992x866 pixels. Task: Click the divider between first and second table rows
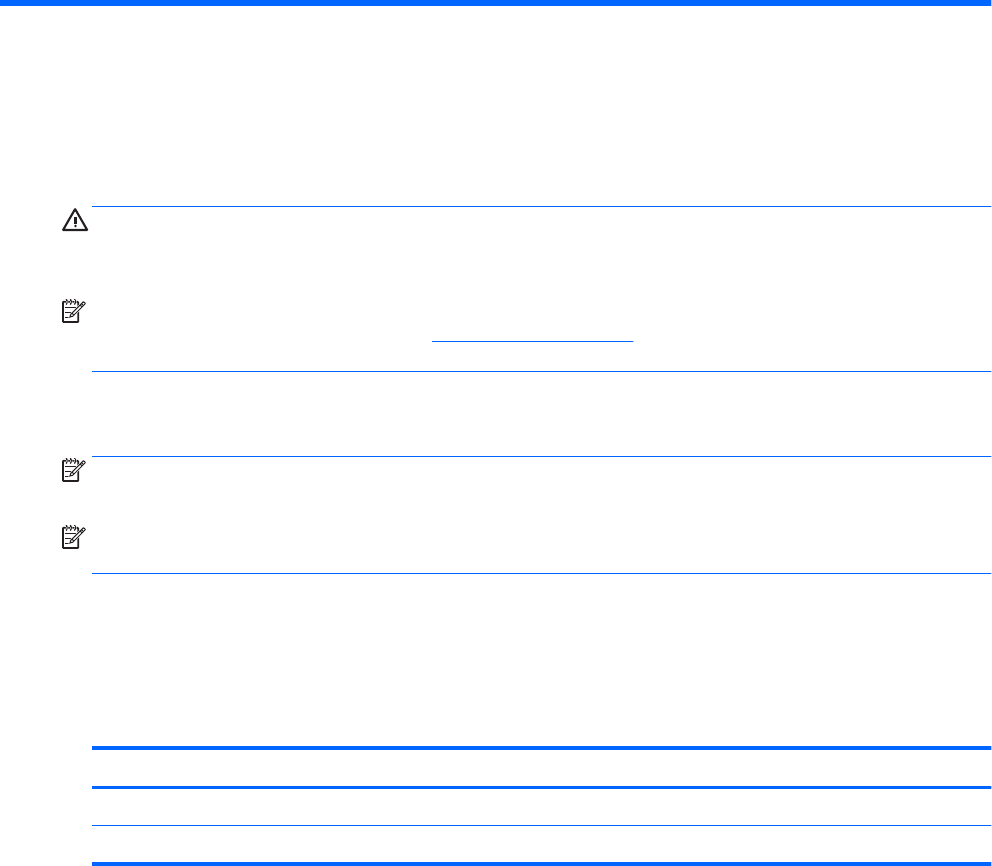click(x=541, y=787)
